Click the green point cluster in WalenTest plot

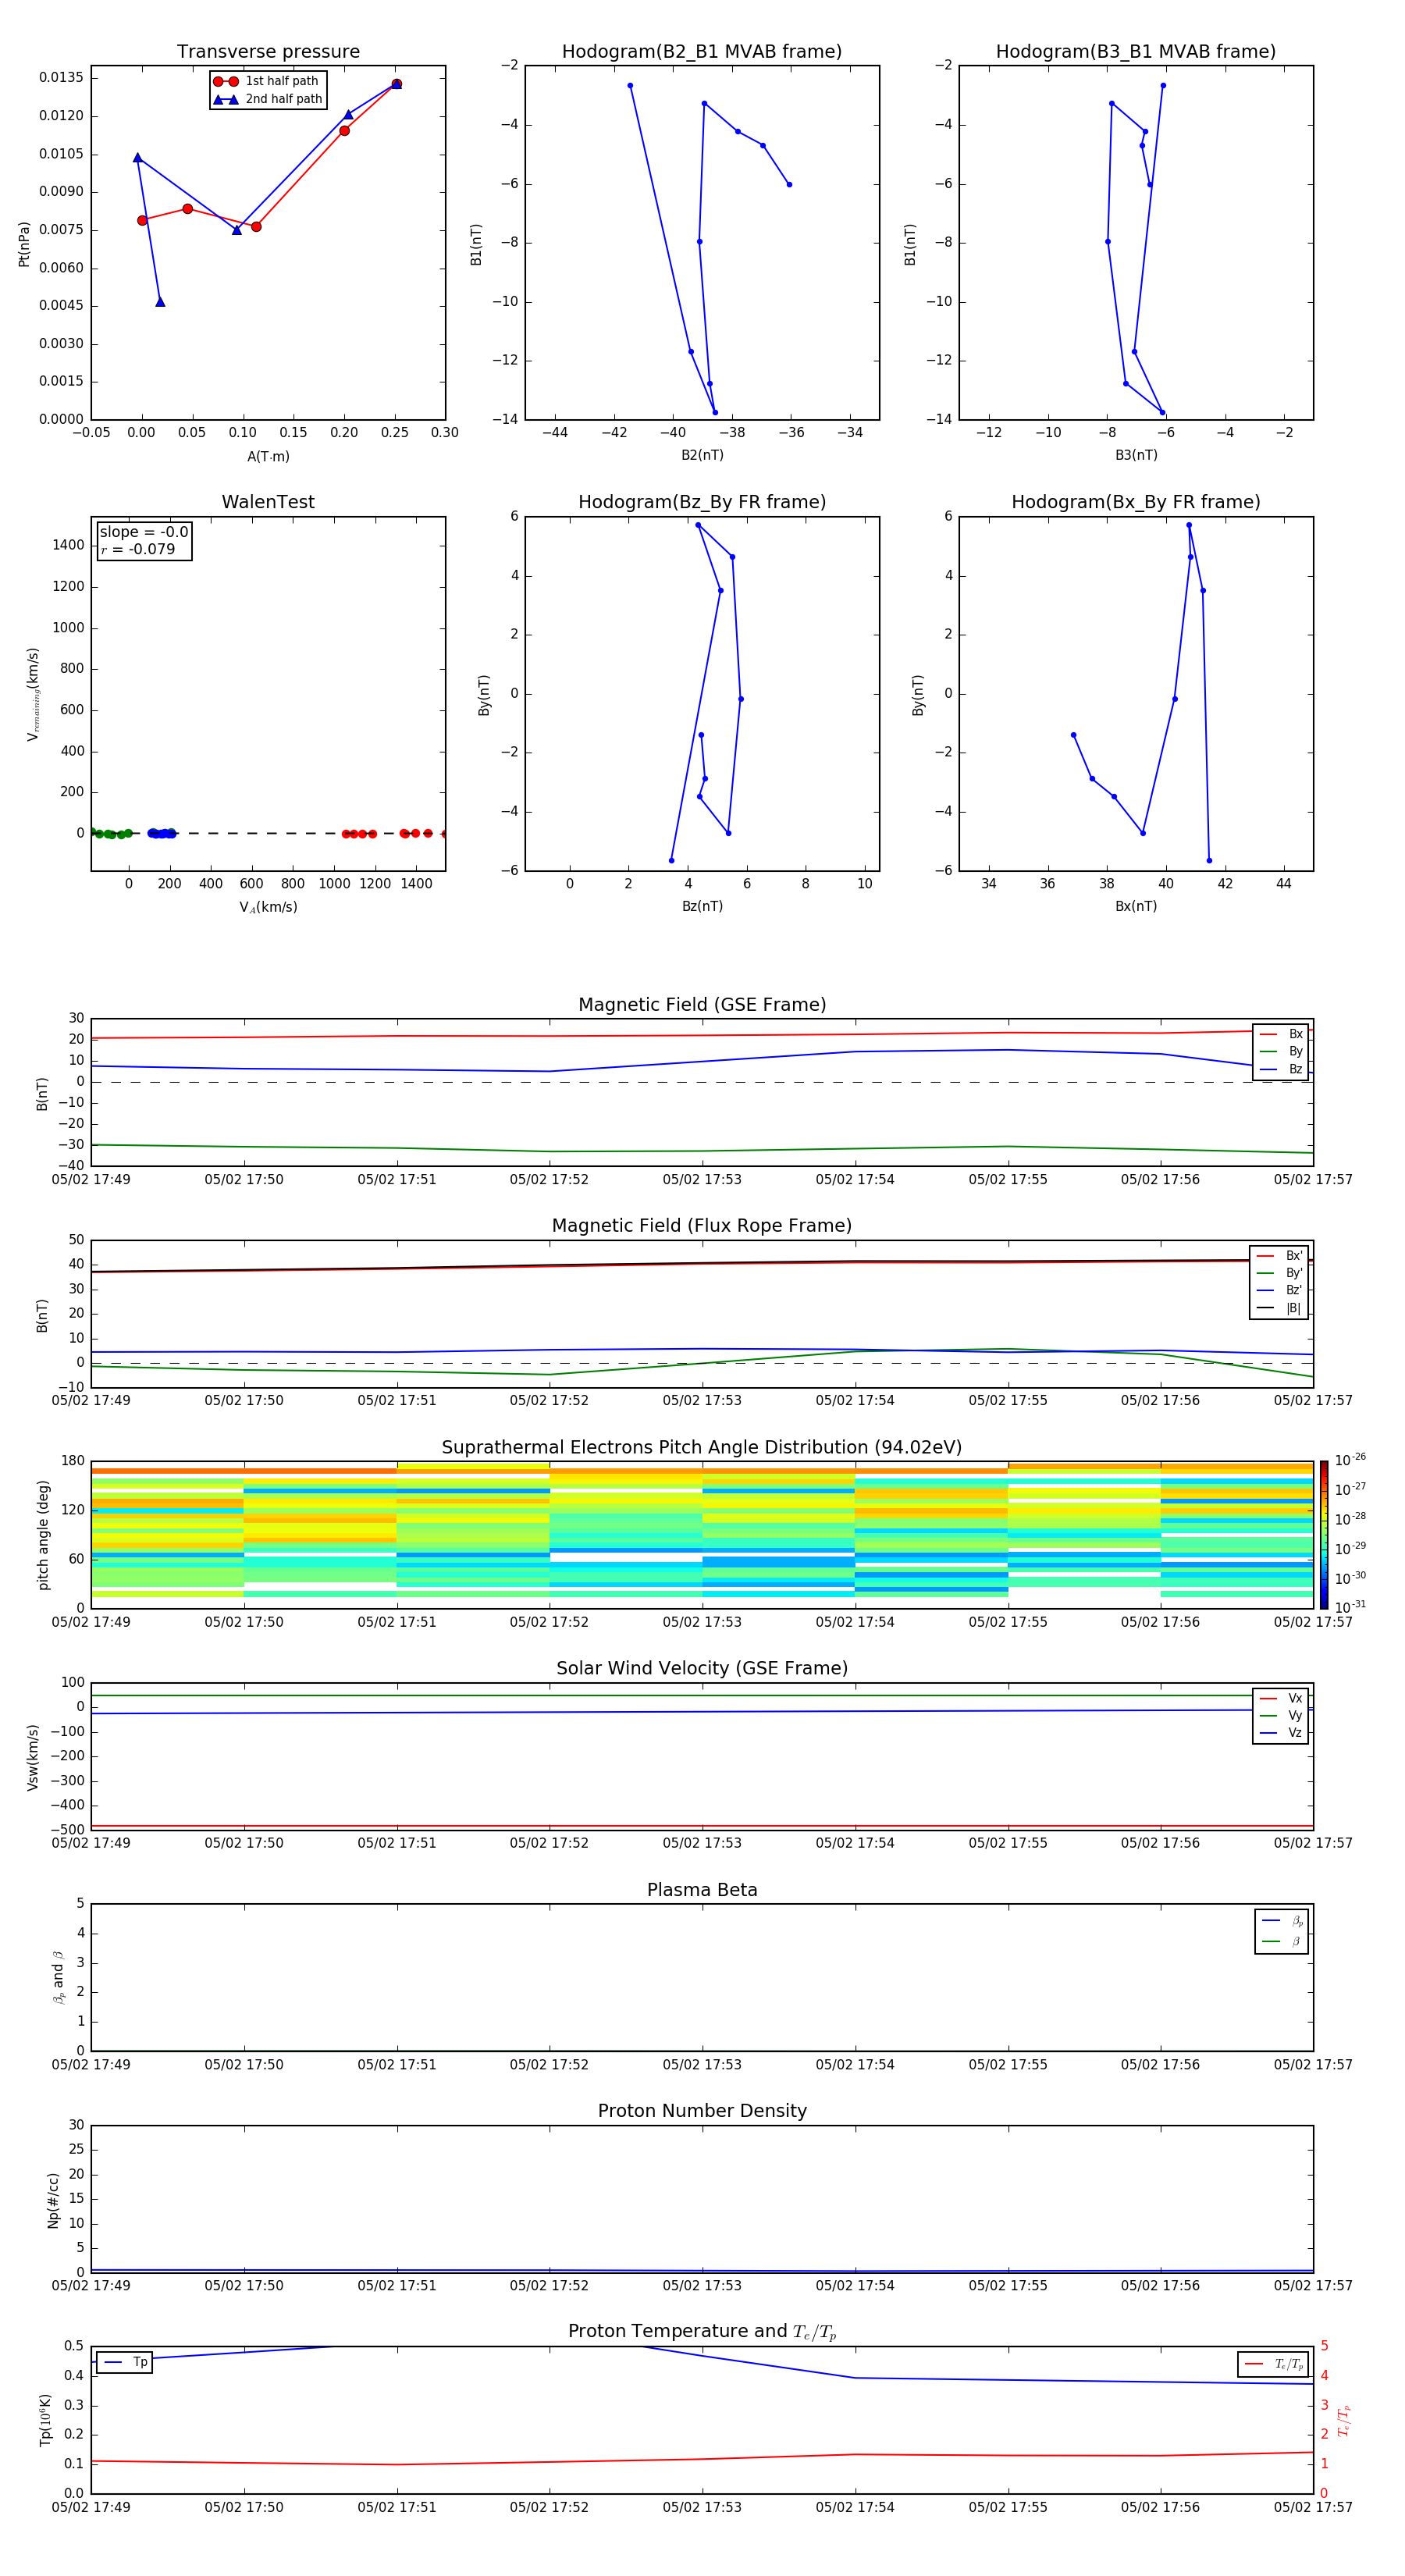tap(110, 834)
